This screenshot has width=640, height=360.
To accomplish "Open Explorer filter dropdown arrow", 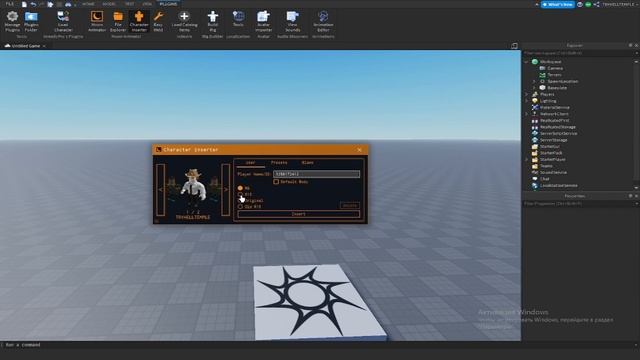I will pyautogui.click(x=636, y=53).
